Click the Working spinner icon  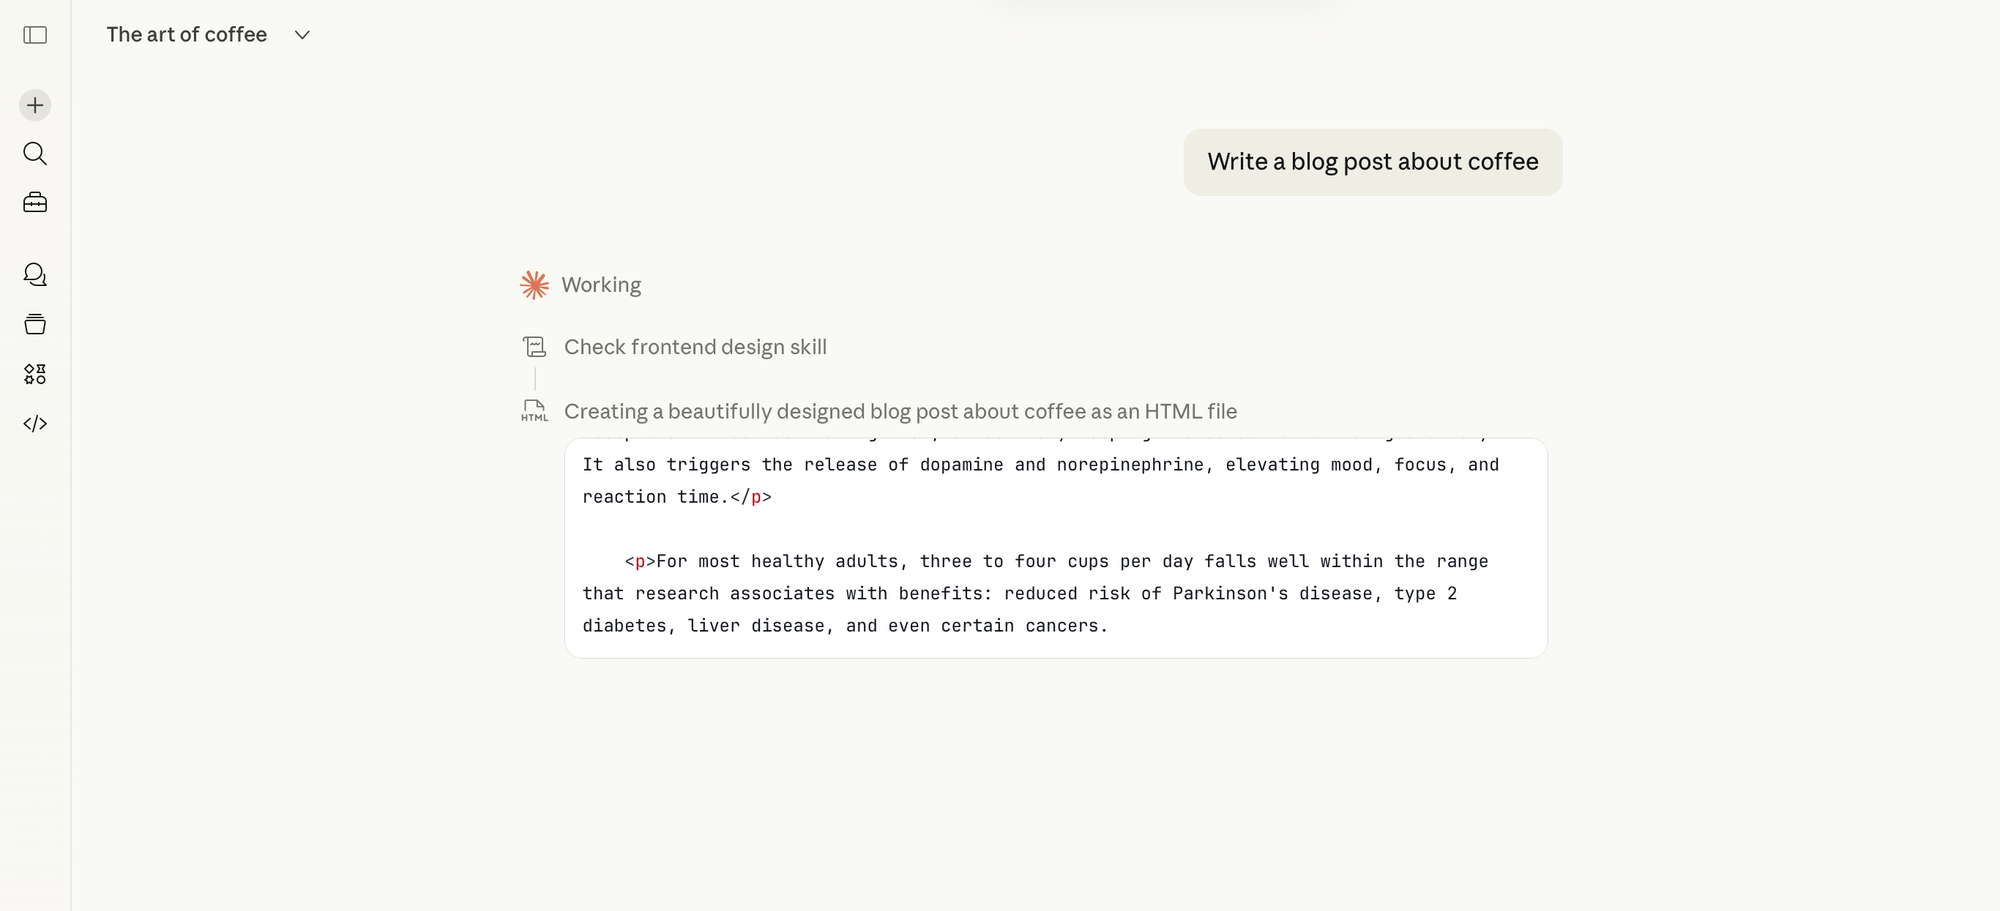535,284
